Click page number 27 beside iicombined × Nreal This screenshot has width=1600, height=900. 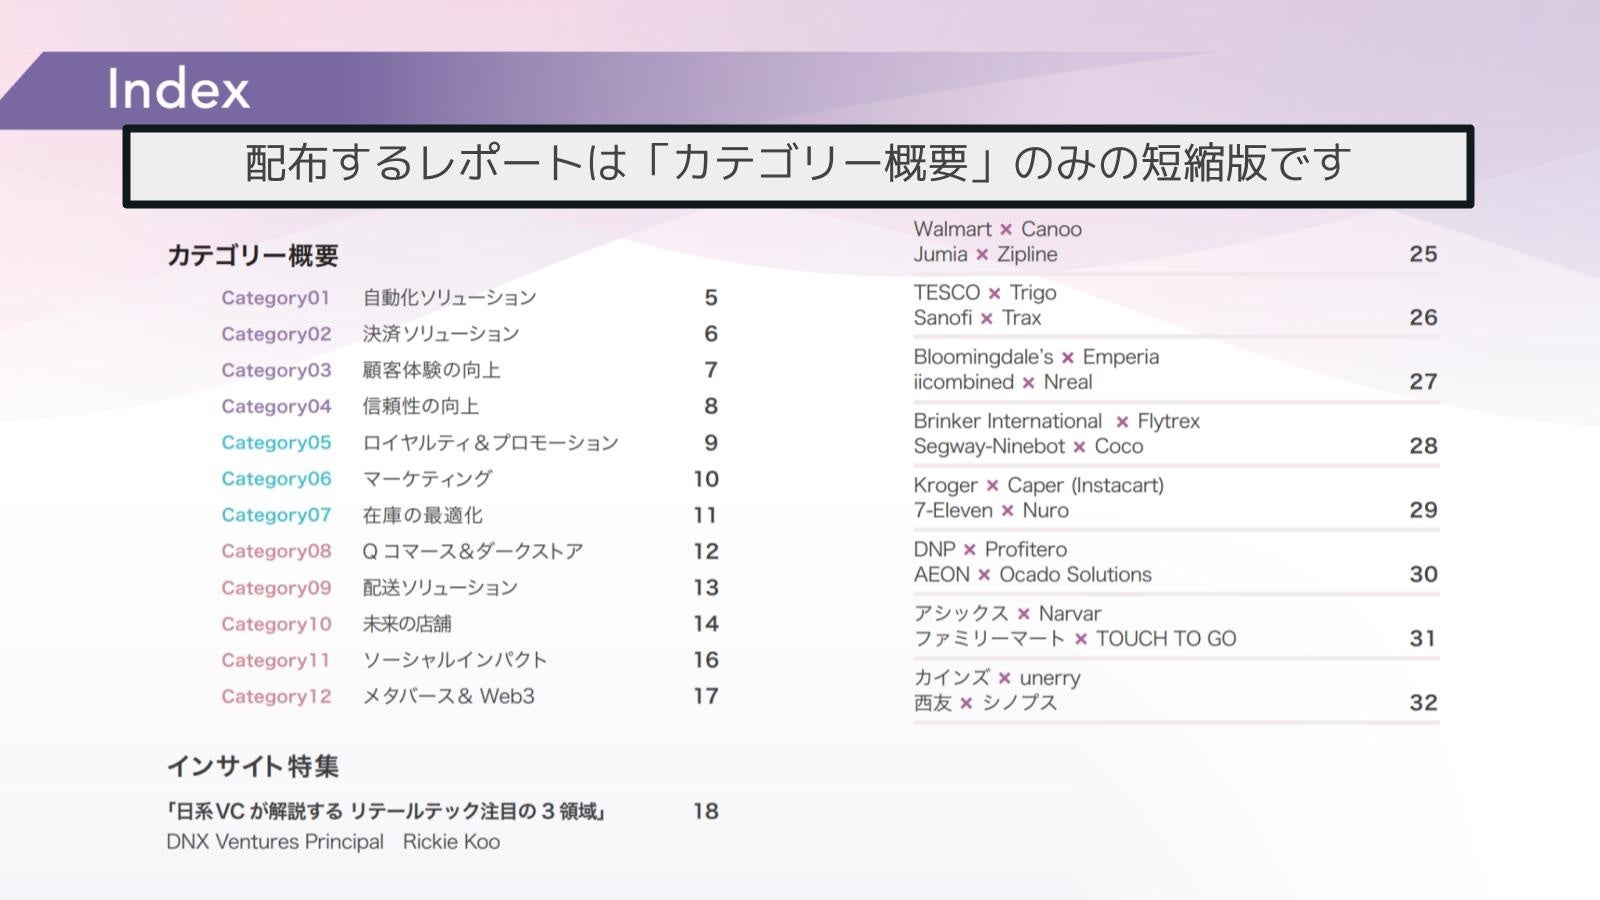[1423, 382]
